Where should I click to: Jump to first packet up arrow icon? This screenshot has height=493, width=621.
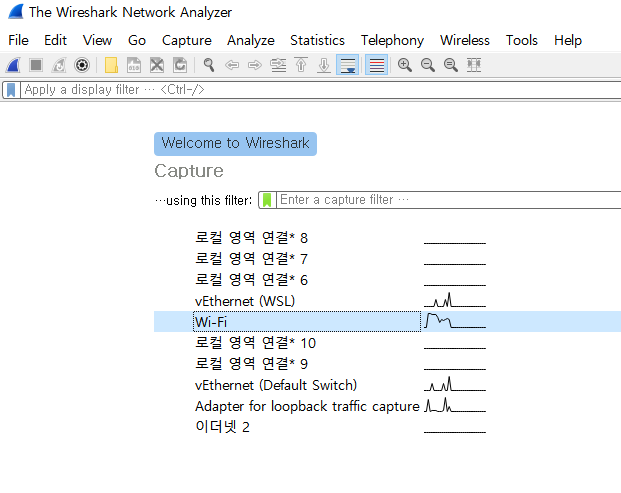point(301,65)
